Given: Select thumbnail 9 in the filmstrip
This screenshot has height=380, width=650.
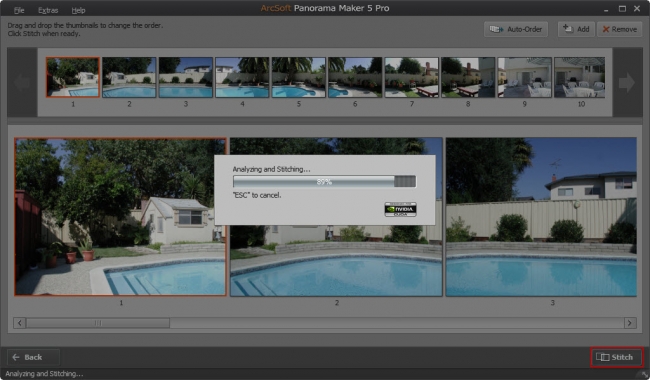Looking at the screenshot, I should 524,77.
